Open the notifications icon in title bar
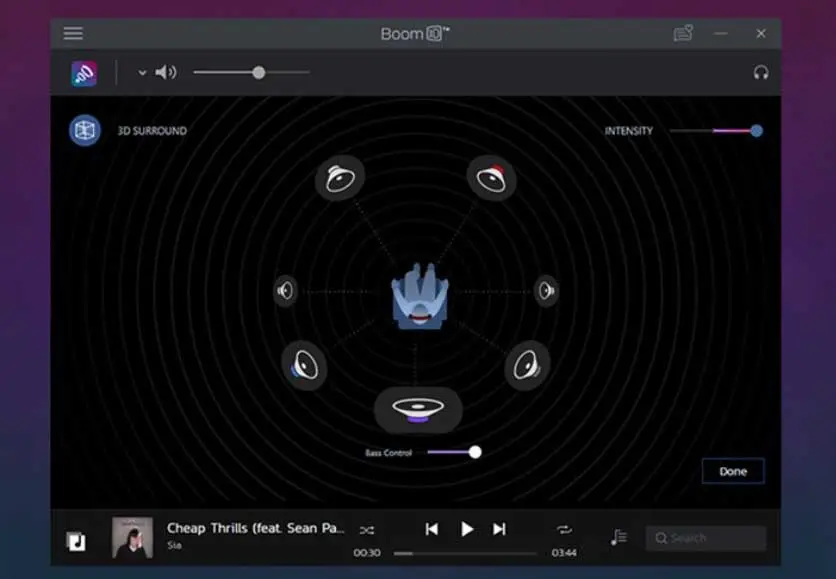This screenshot has height=579, width=836. (x=683, y=33)
